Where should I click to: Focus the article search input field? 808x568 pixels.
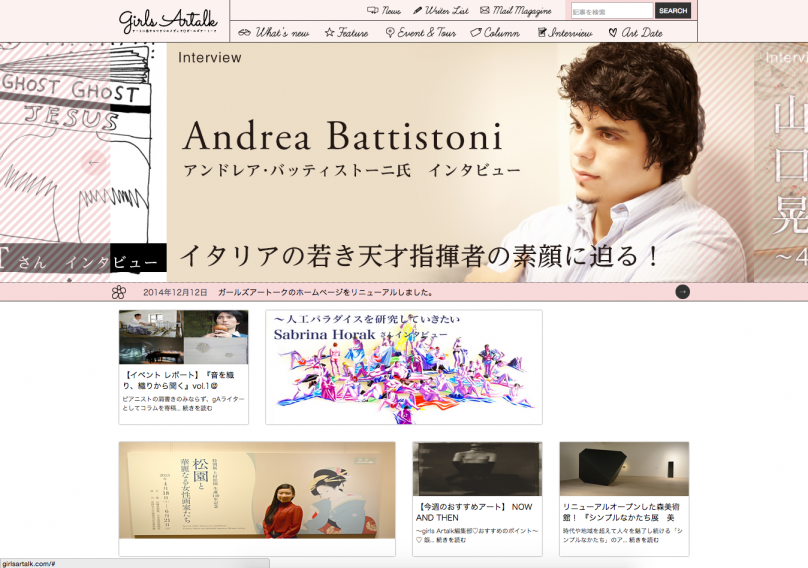point(612,11)
